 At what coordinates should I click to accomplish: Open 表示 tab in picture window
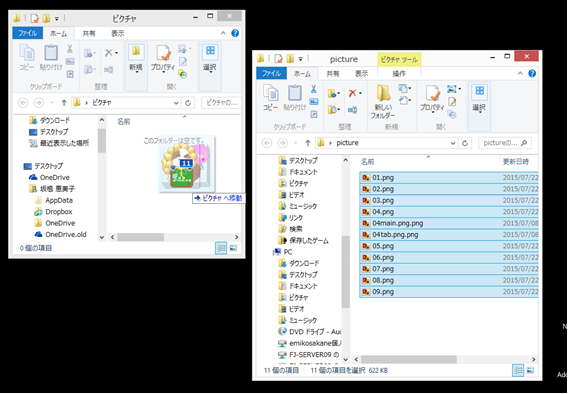click(362, 74)
